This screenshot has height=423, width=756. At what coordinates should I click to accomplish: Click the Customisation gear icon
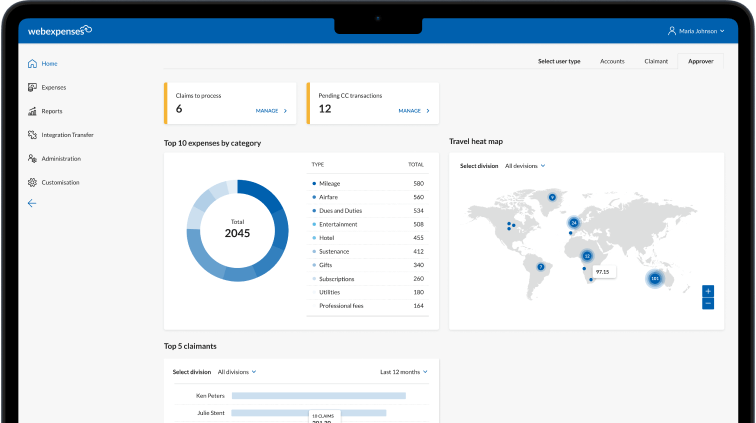click(x=32, y=182)
